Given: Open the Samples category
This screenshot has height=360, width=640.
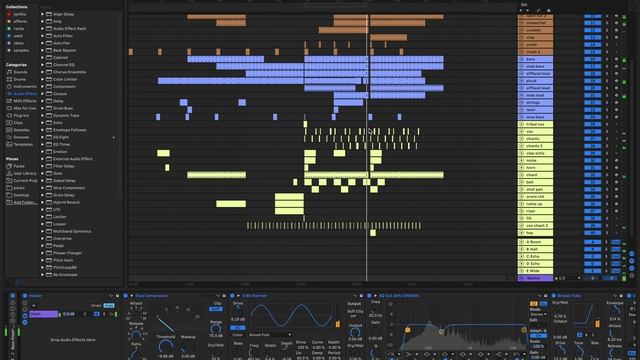Looking at the screenshot, I should coord(18,130).
